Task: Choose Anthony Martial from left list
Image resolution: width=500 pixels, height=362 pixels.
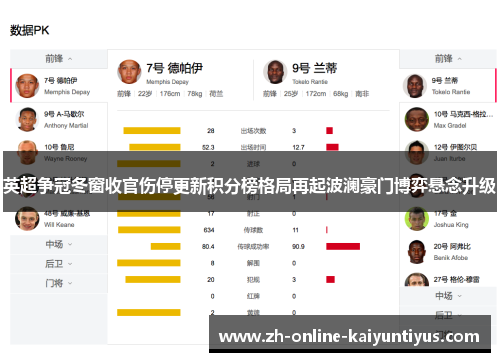Action: coord(59,119)
